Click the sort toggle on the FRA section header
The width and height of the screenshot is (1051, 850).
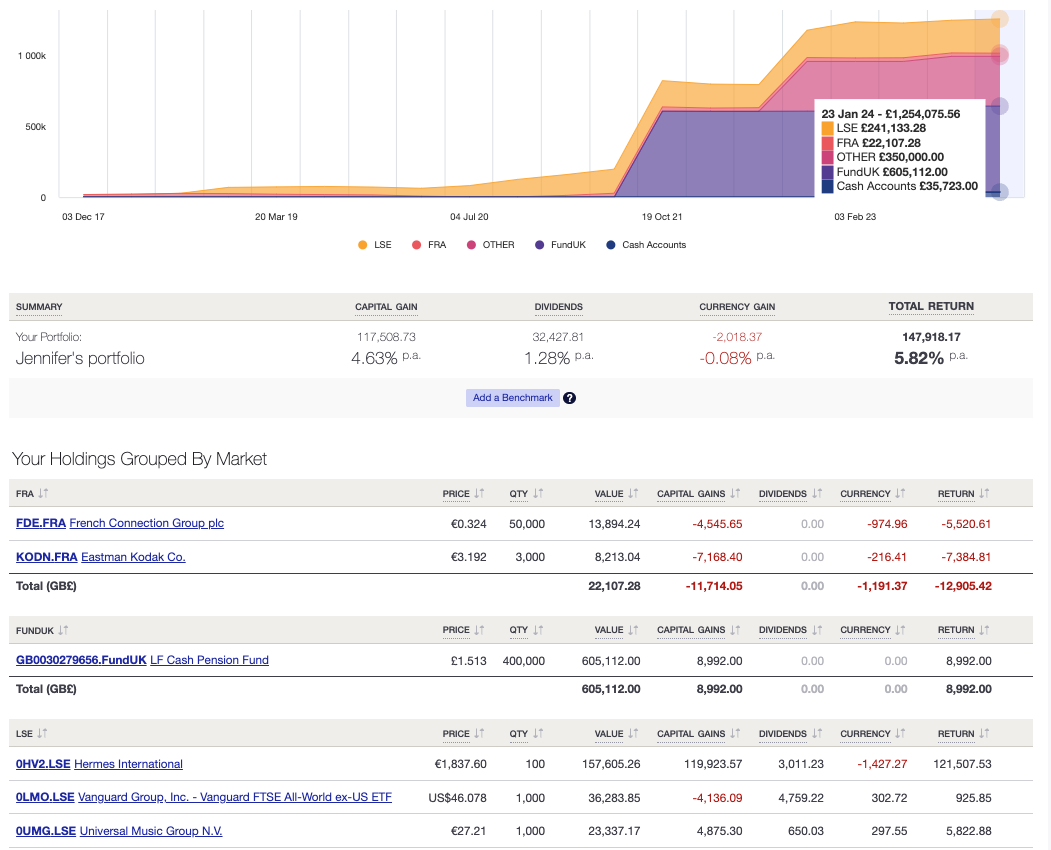tap(42, 493)
